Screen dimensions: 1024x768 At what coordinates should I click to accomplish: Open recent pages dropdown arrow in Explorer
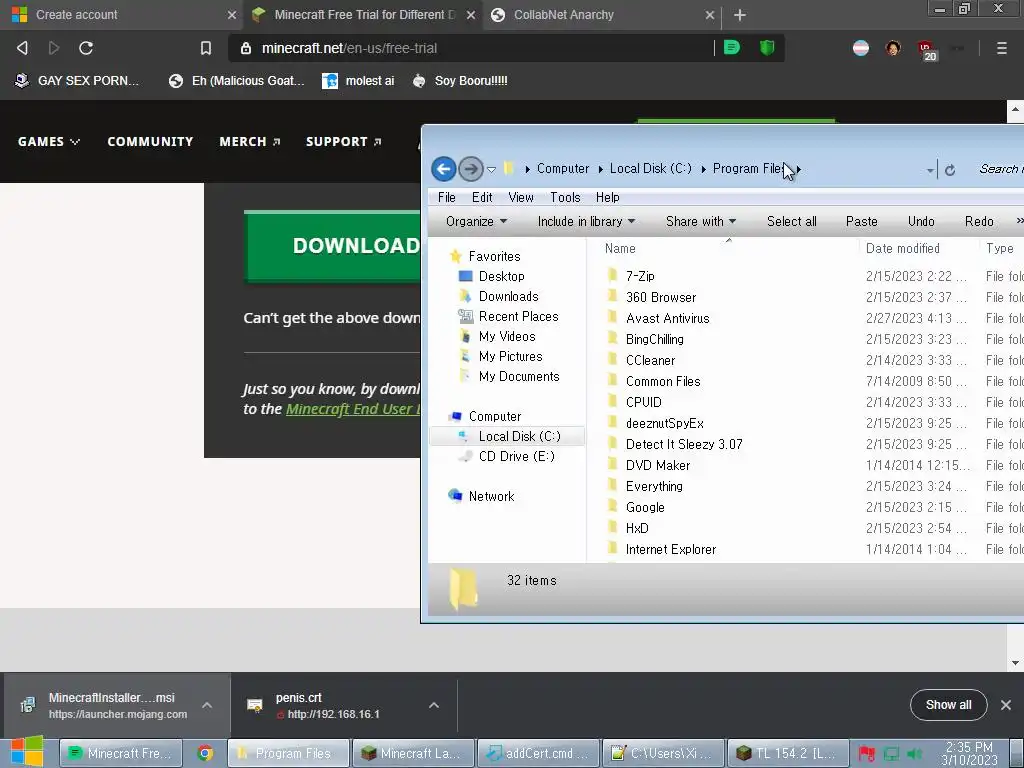coord(491,170)
